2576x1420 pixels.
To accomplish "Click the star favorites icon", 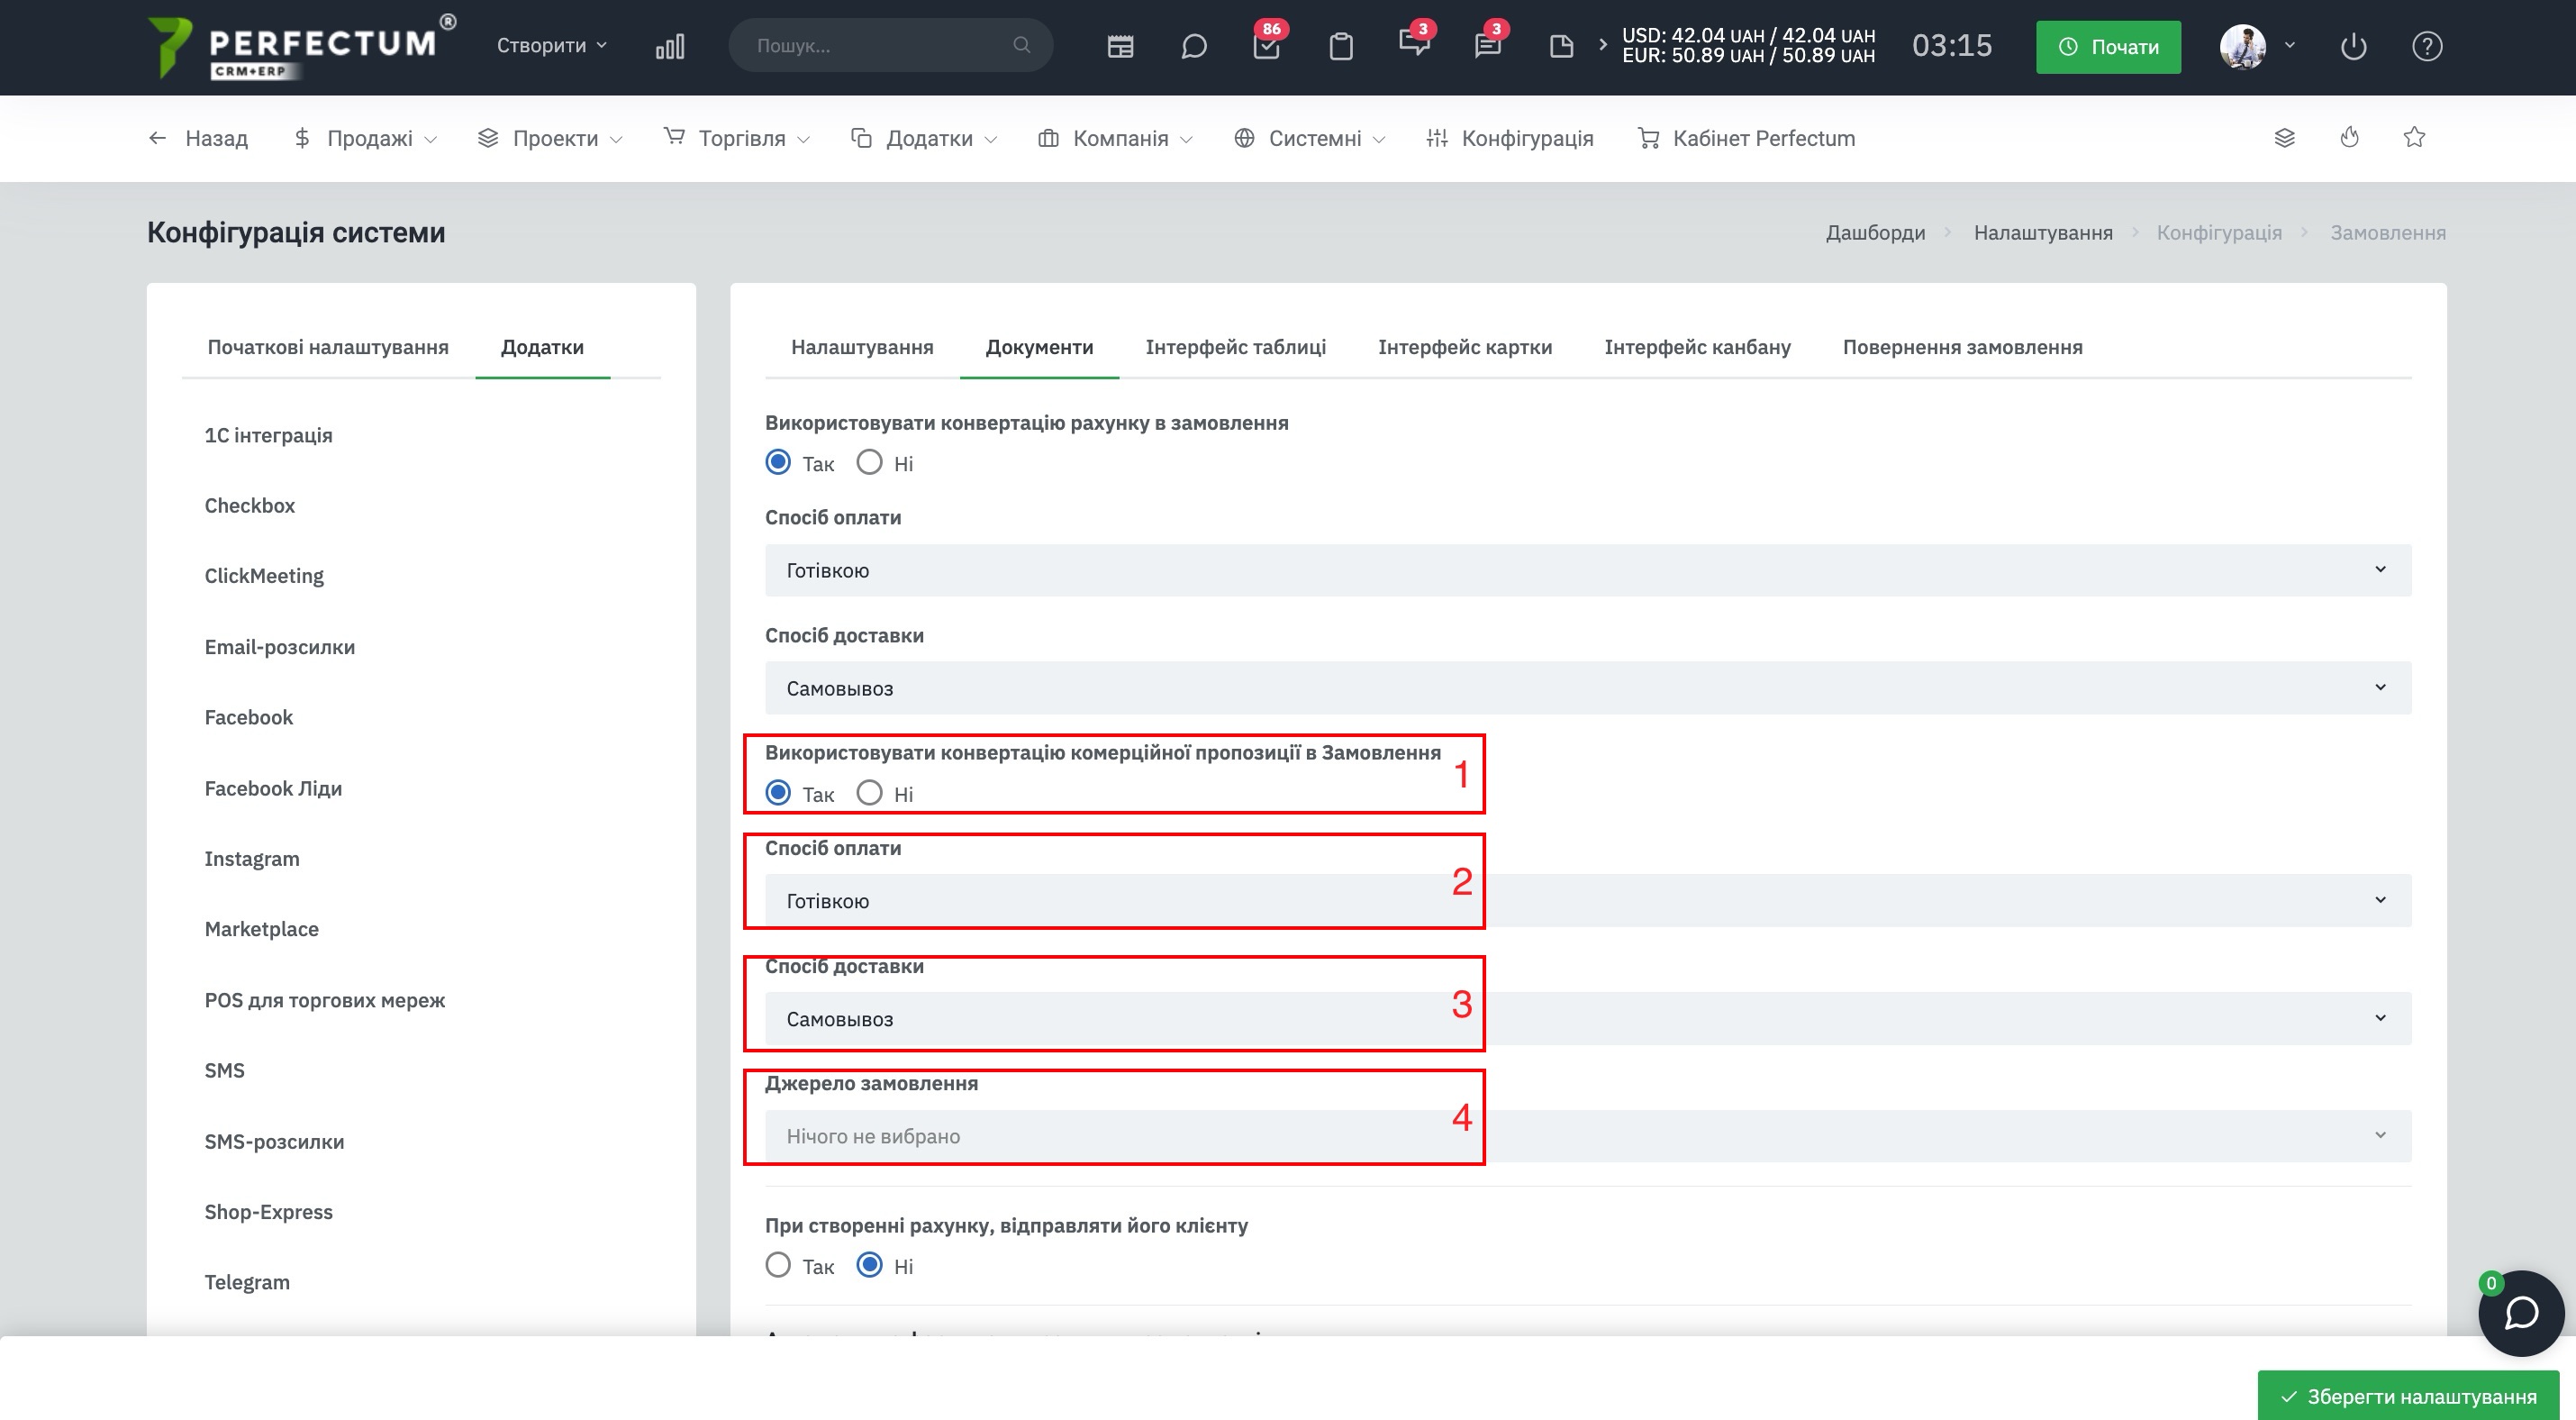I will click(x=2414, y=137).
